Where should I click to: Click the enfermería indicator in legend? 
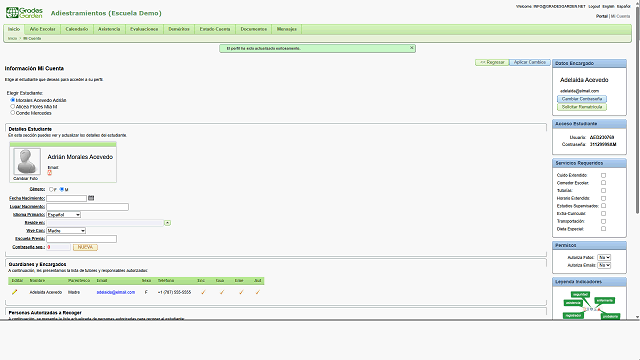point(604,300)
